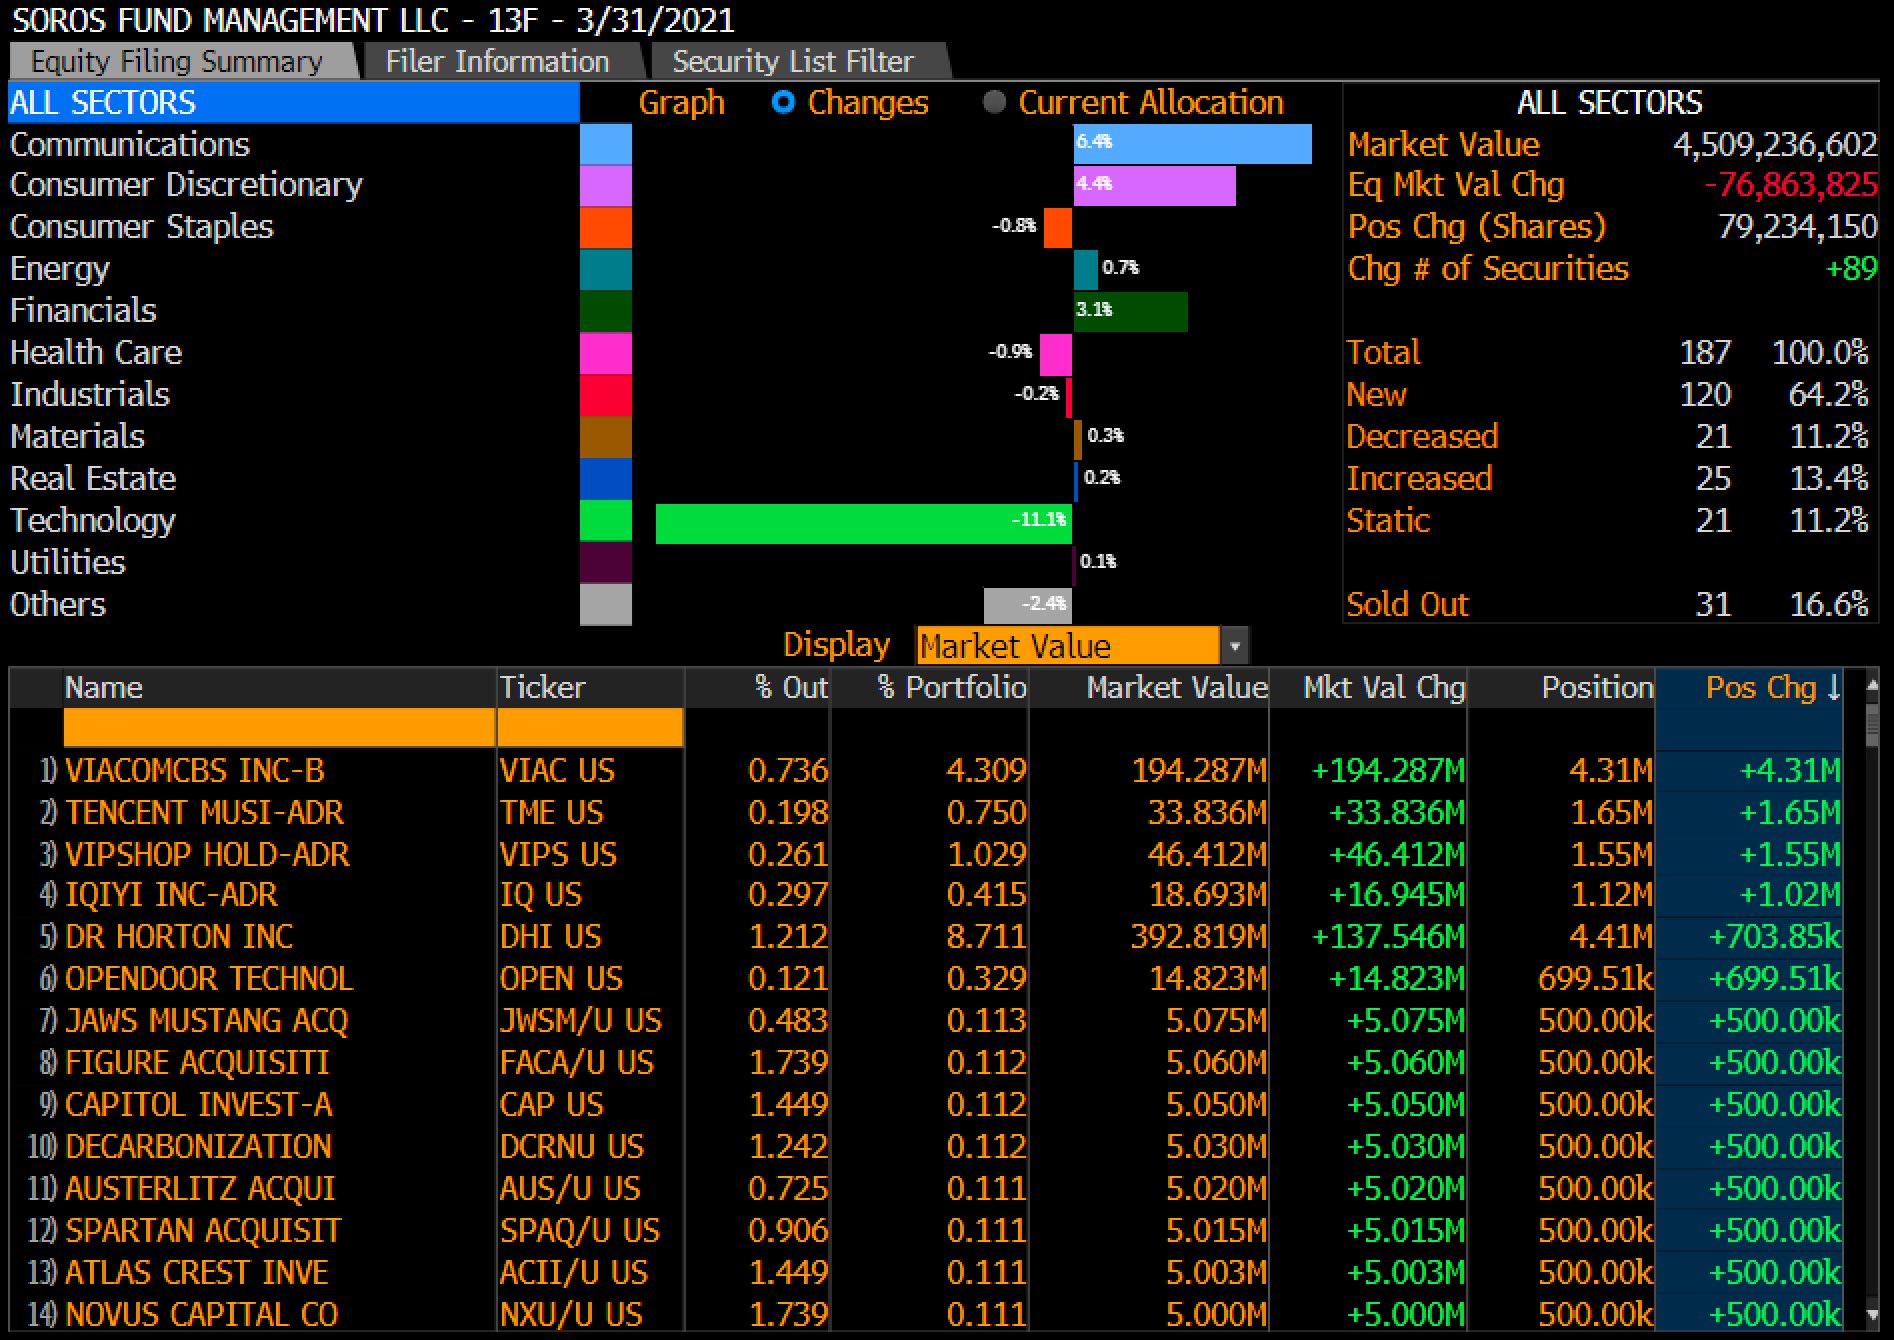Image resolution: width=1894 pixels, height=1340 pixels.
Task: Open the JAWS MUSTANG ACQ holding
Action: 206,1021
